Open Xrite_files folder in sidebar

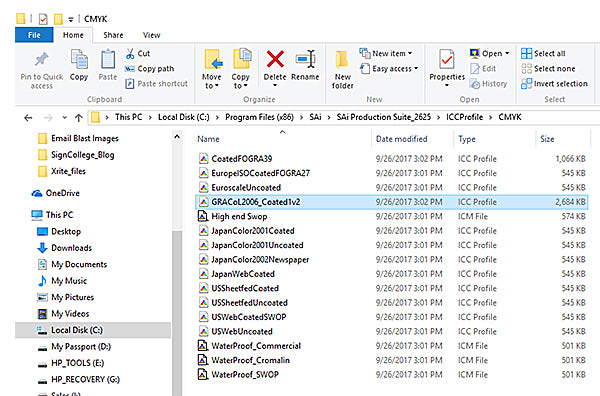point(62,171)
